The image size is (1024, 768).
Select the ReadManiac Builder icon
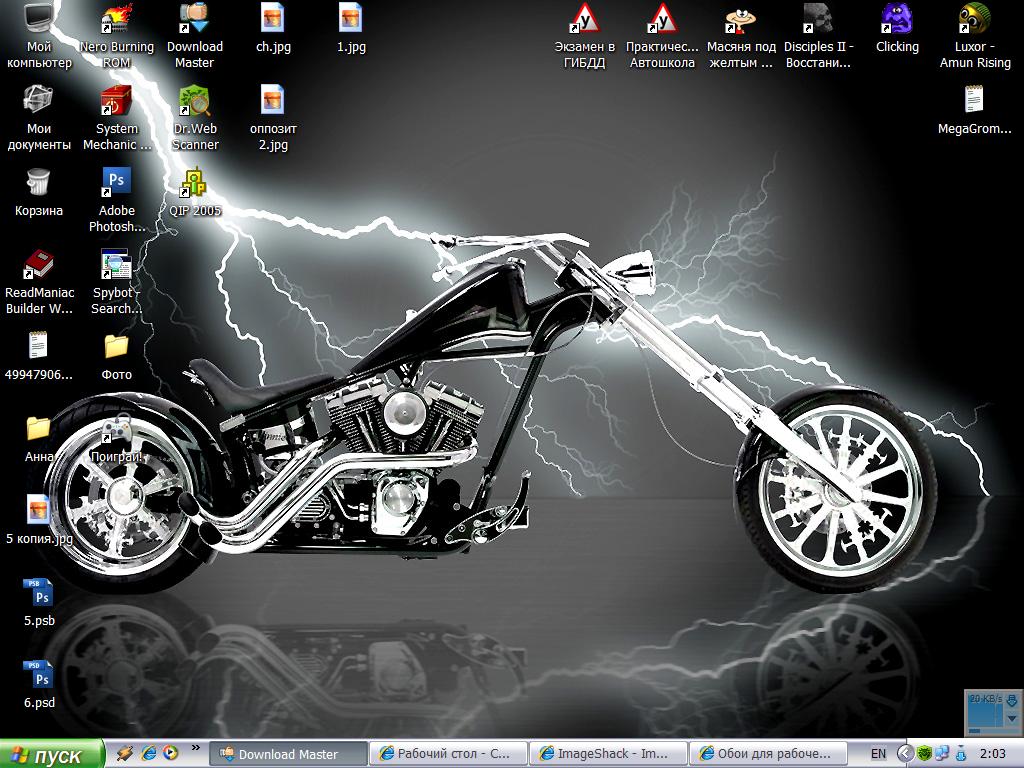click(38, 266)
